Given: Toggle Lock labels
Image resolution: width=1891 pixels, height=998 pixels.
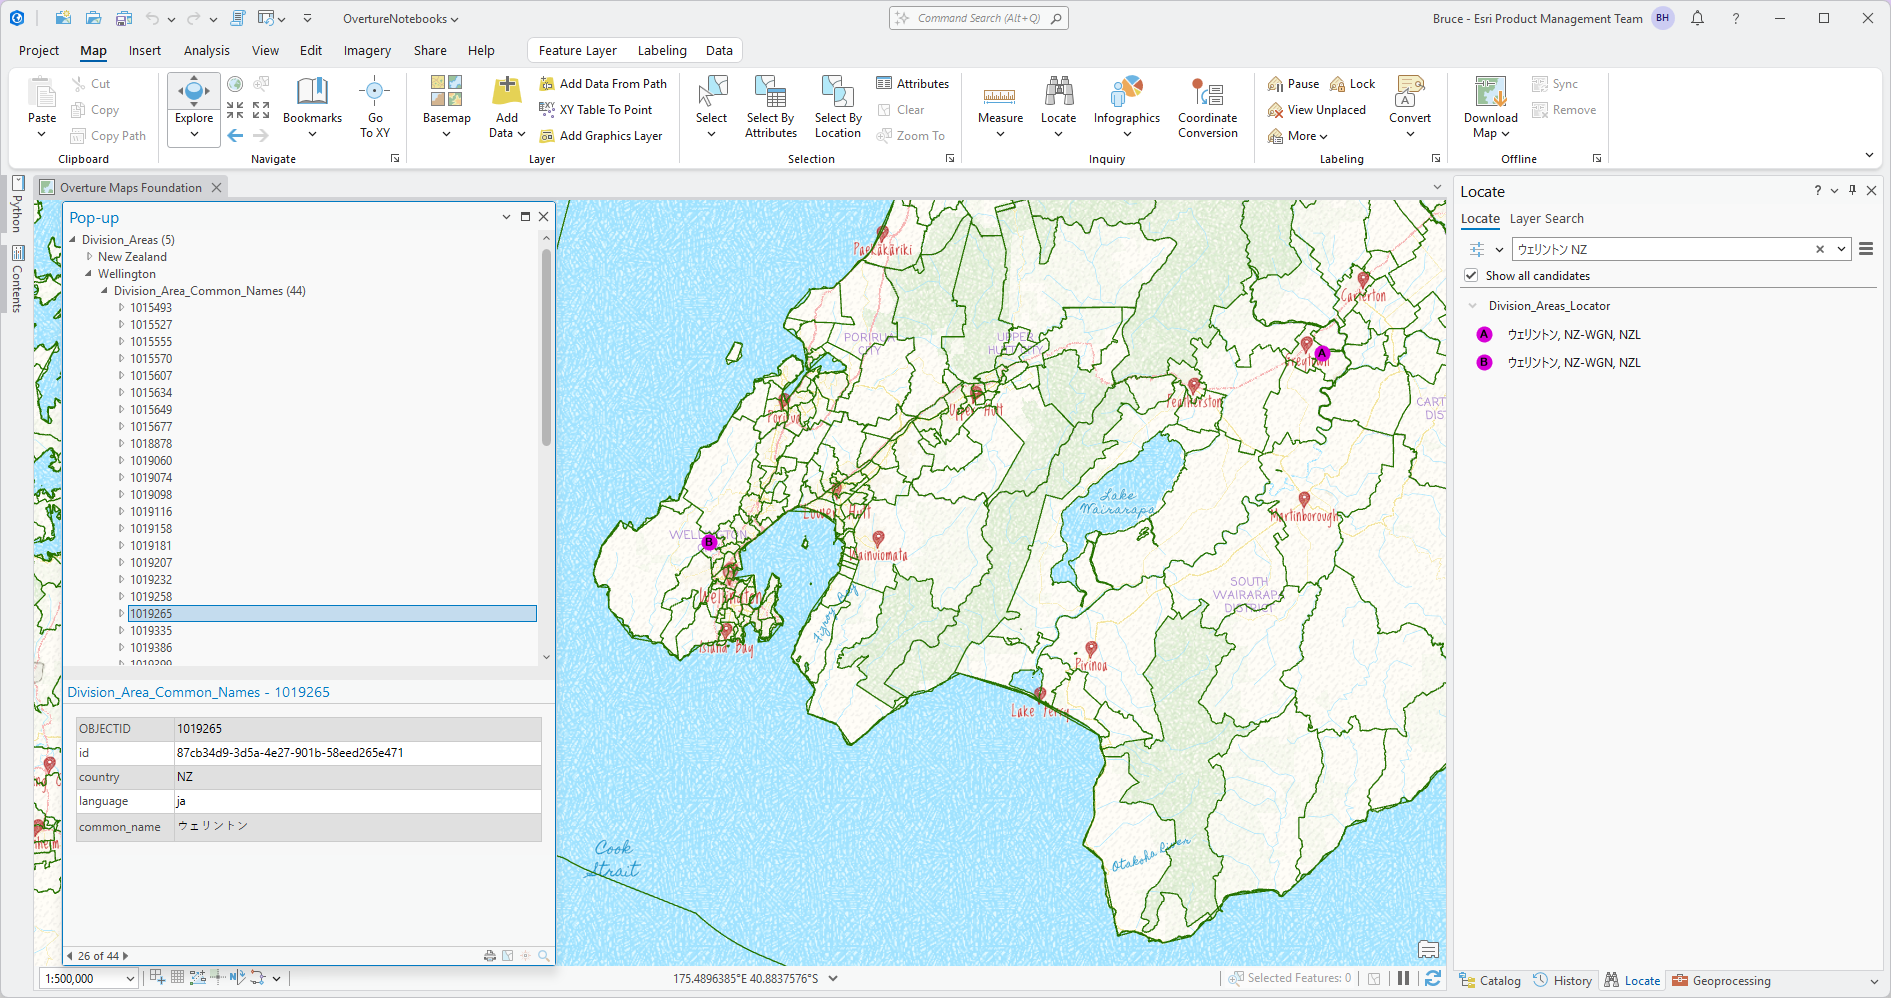Looking at the screenshot, I should tap(1352, 84).
